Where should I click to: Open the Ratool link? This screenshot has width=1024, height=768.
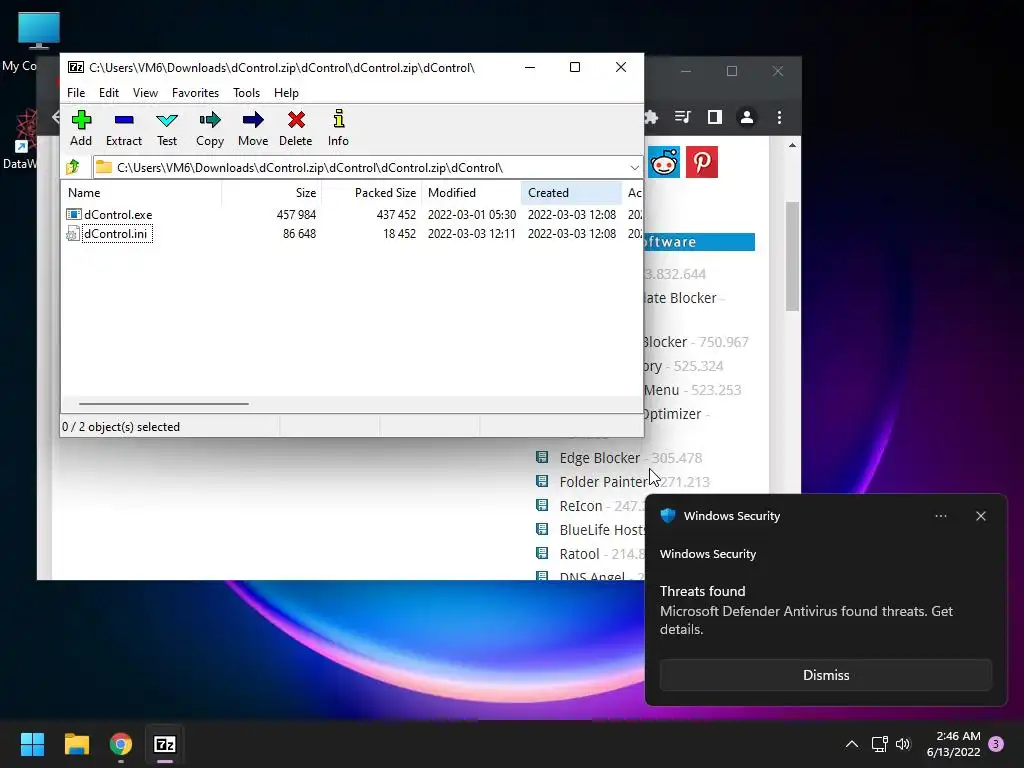coord(579,554)
